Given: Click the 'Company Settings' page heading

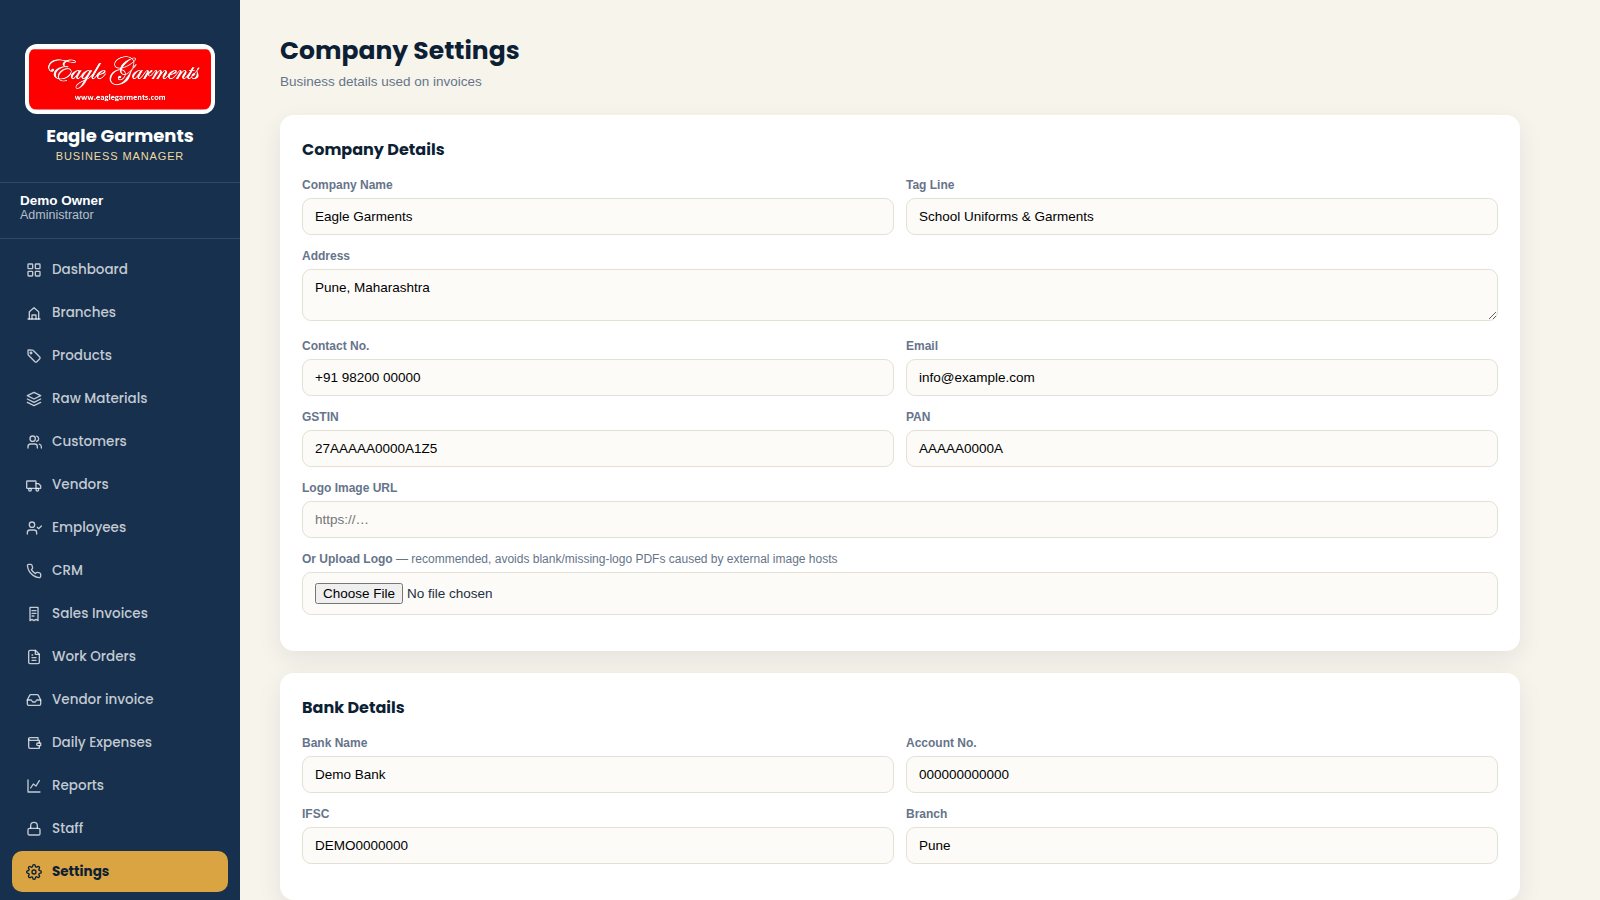Looking at the screenshot, I should [400, 50].
